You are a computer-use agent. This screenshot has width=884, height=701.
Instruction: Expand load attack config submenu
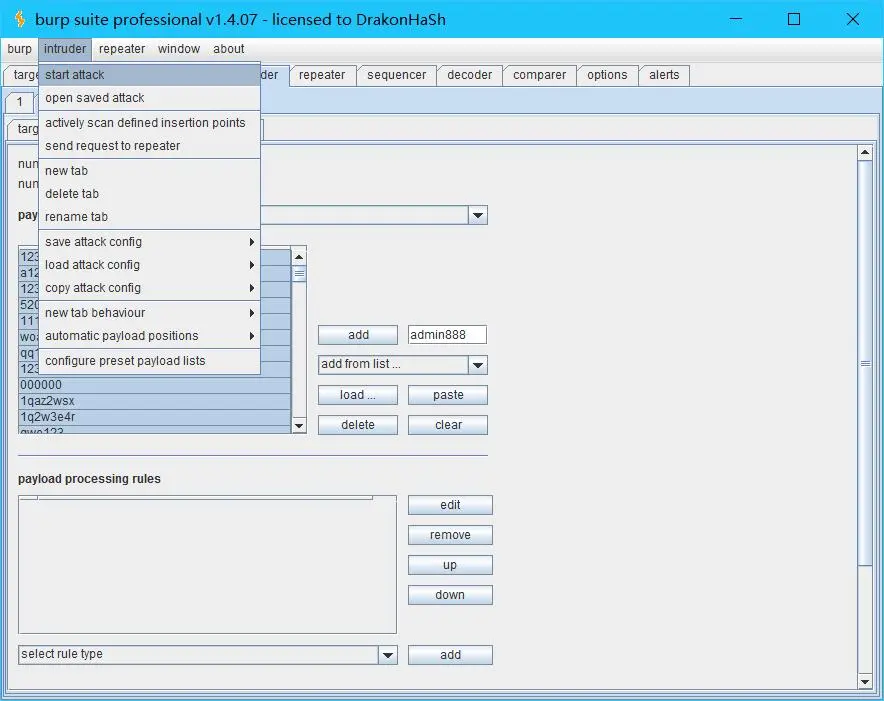[x=149, y=264]
